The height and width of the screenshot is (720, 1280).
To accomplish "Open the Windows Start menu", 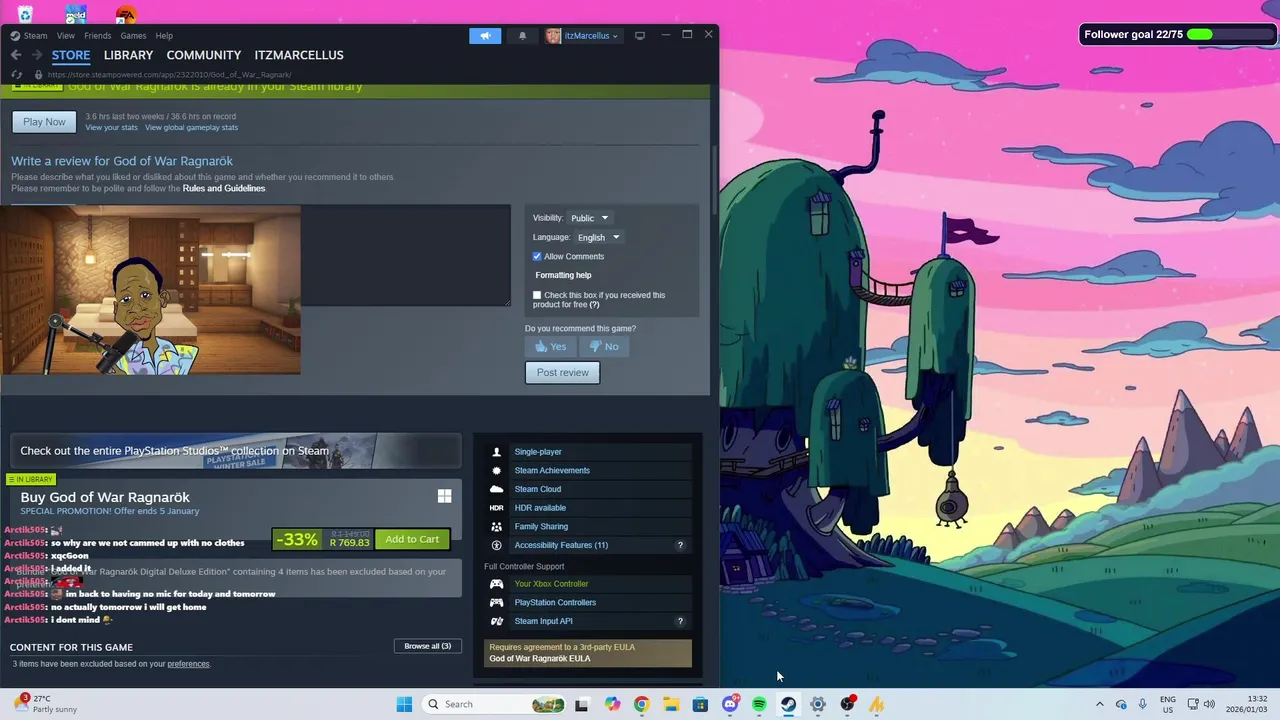I will point(404,704).
